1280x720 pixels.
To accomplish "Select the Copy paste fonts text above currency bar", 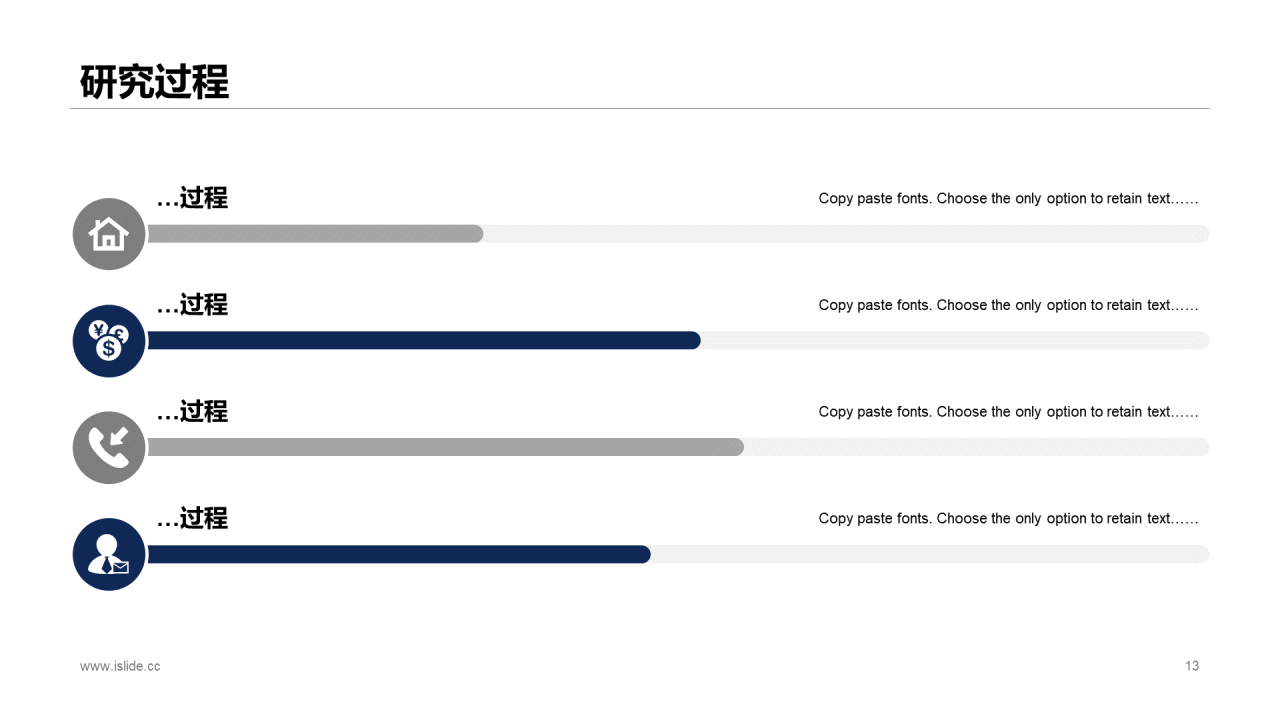I will [x=1008, y=305].
